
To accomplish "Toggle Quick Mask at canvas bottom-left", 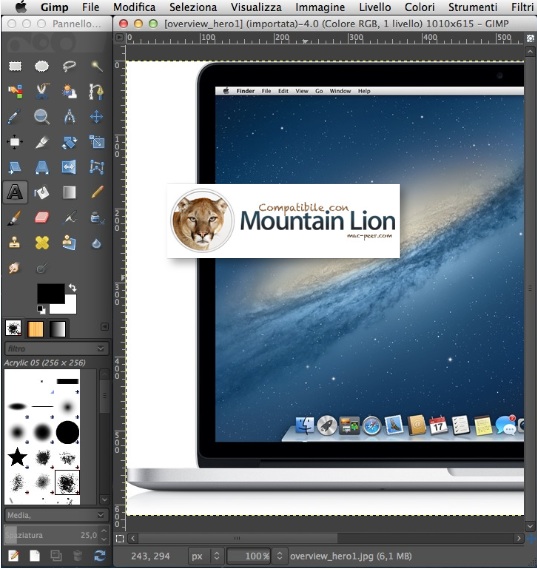I will pos(119,539).
